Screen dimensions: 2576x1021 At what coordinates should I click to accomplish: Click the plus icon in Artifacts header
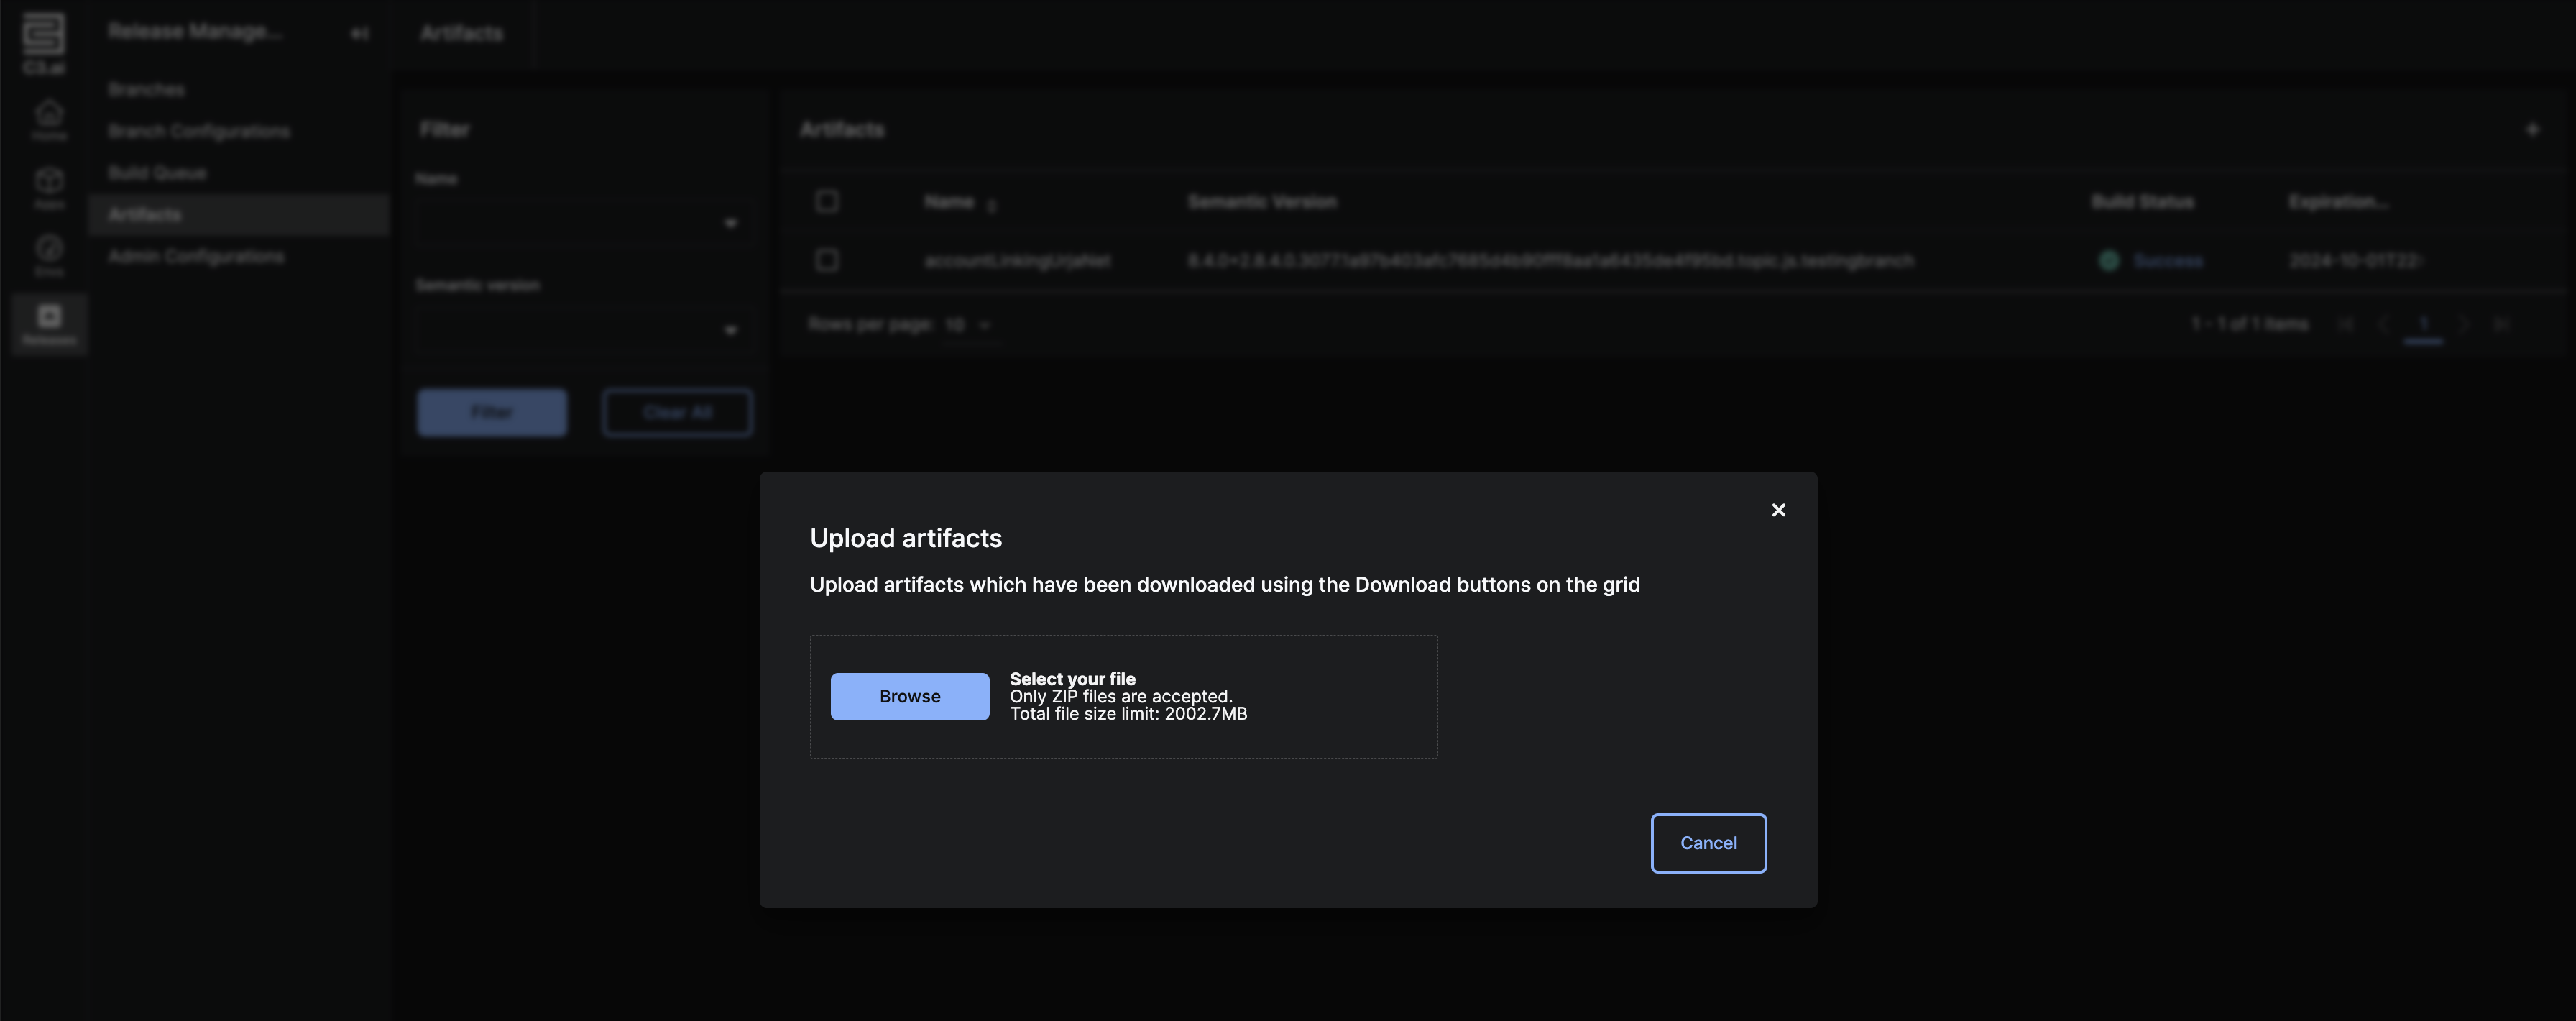[x=2531, y=130]
